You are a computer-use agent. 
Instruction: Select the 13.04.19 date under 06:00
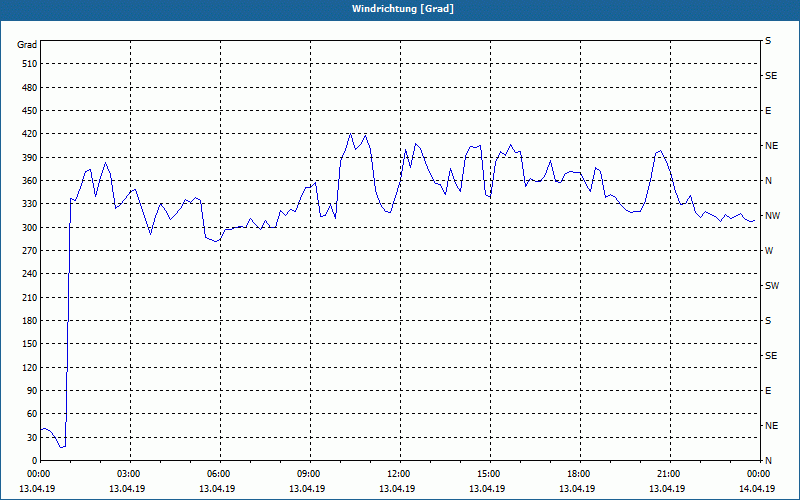click(217, 489)
